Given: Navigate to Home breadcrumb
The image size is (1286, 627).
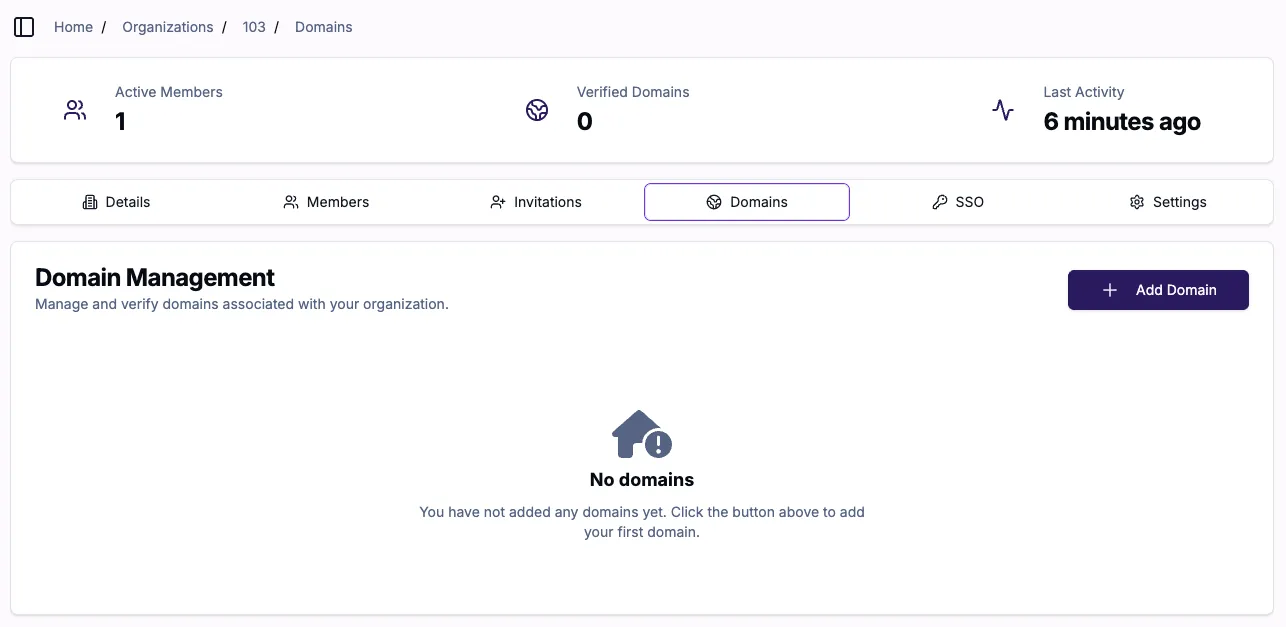Looking at the screenshot, I should [x=73, y=27].
